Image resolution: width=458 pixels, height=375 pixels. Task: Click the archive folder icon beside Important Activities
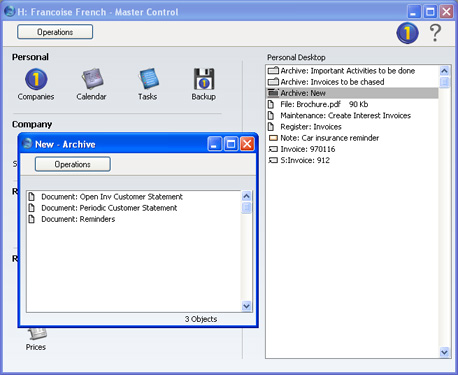click(x=273, y=71)
